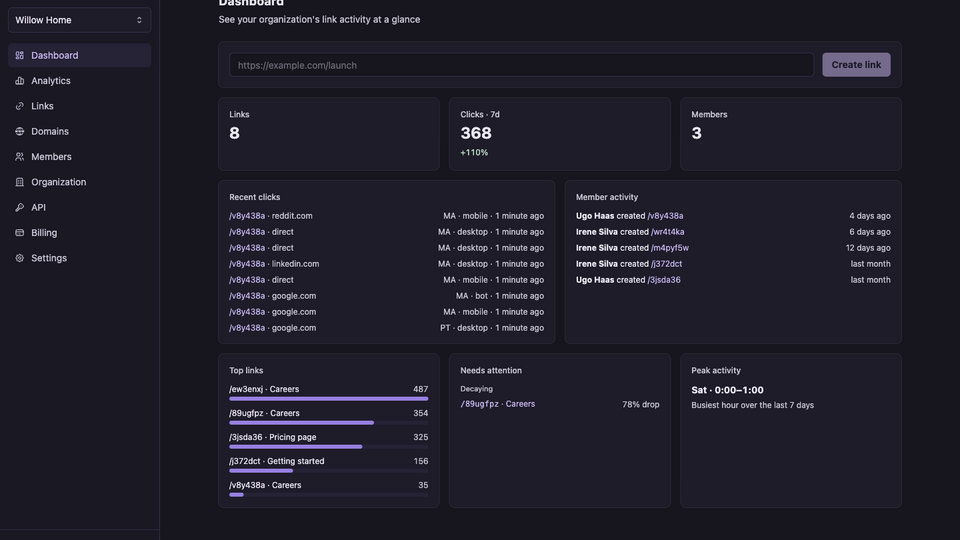The width and height of the screenshot is (960, 540).
Task: Click the Create link button
Action: [x=856, y=65]
